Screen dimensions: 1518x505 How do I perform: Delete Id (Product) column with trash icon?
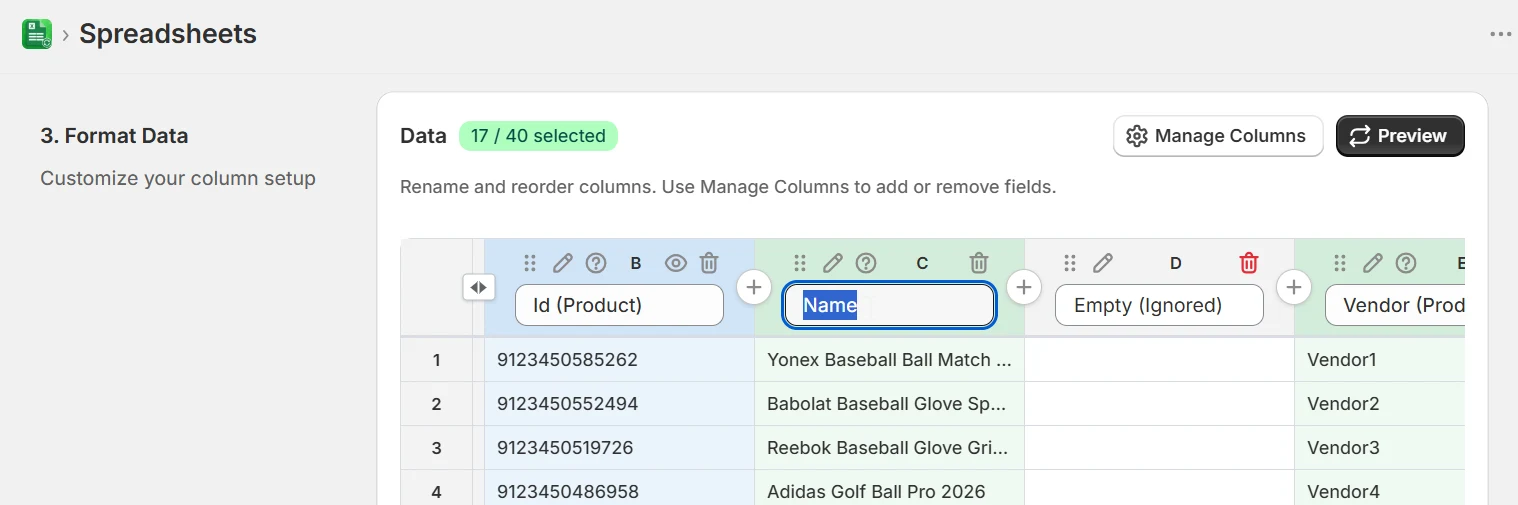pyautogui.click(x=709, y=263)
